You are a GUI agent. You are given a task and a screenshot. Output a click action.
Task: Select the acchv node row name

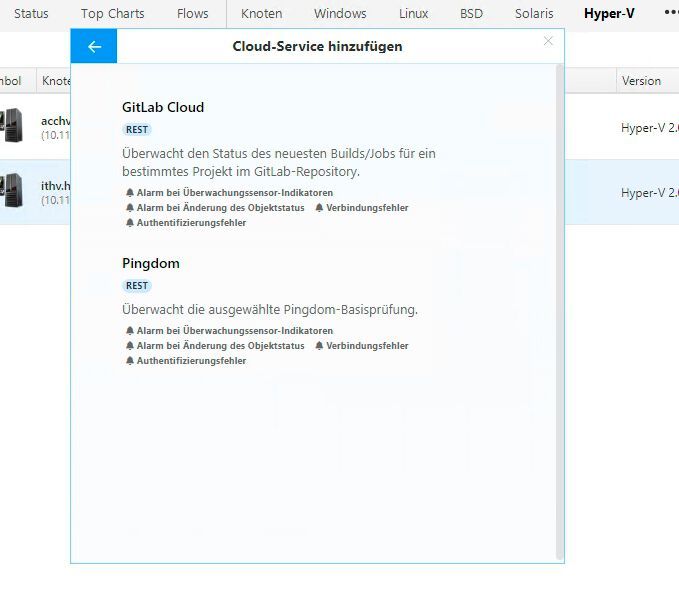coord(55,121)
